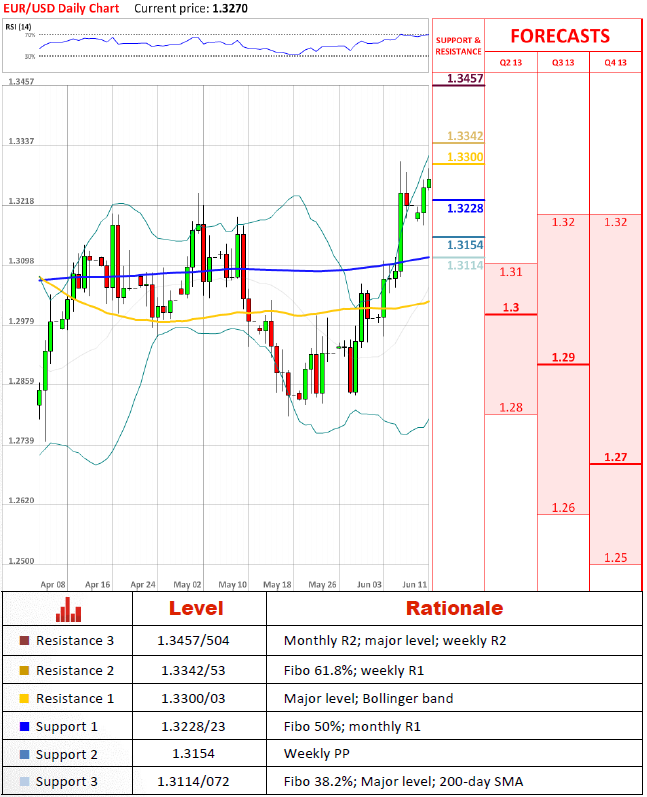Click the Support 2 level cell 1.3154
The height and width of the screenshot is (797, 647).
click(x=193, y=753)
